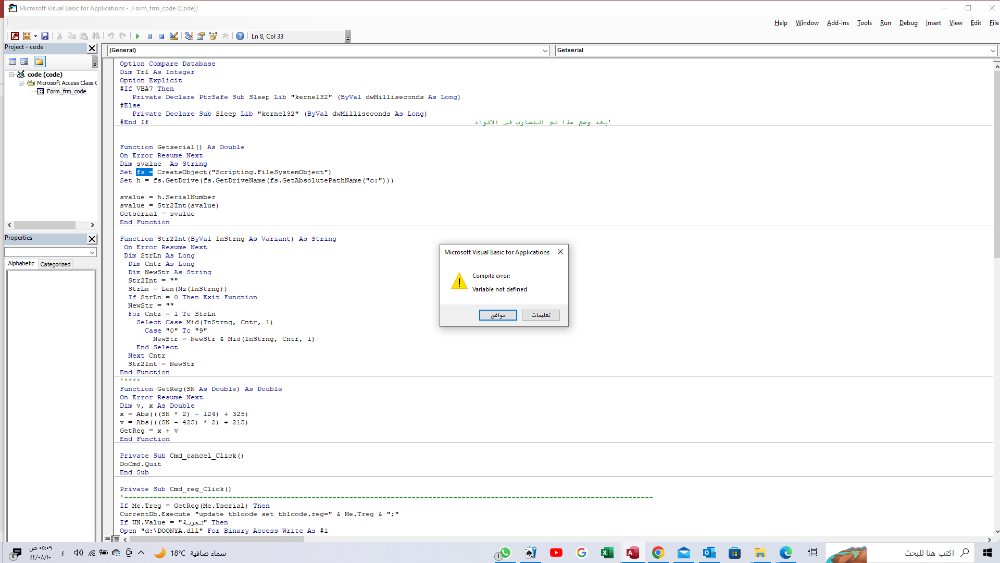1000x563 pixels.
Task: Run the code with green play icon
Action: tap(137, 36)
